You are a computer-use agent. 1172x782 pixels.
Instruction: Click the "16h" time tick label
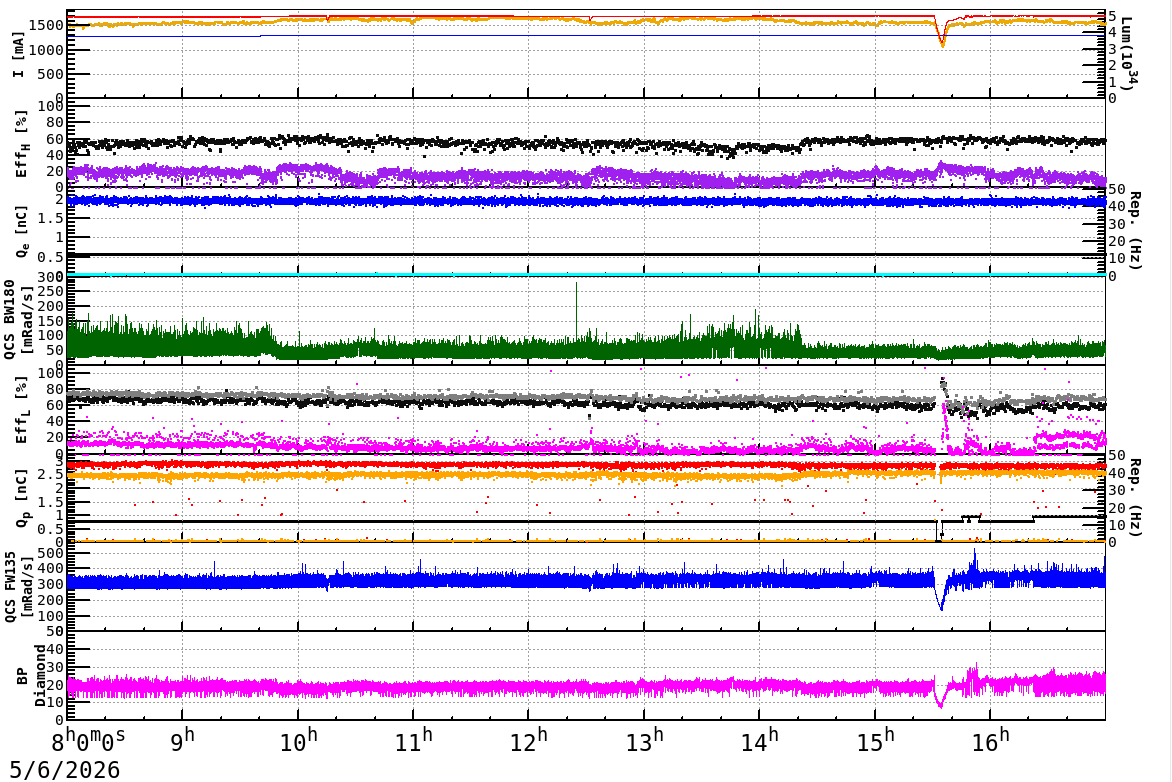tap(990, 740)
